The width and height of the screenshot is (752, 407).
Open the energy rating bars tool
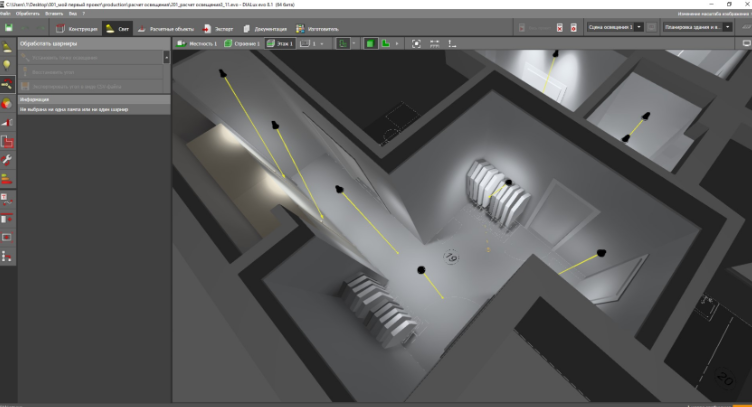tap(7, 179)
